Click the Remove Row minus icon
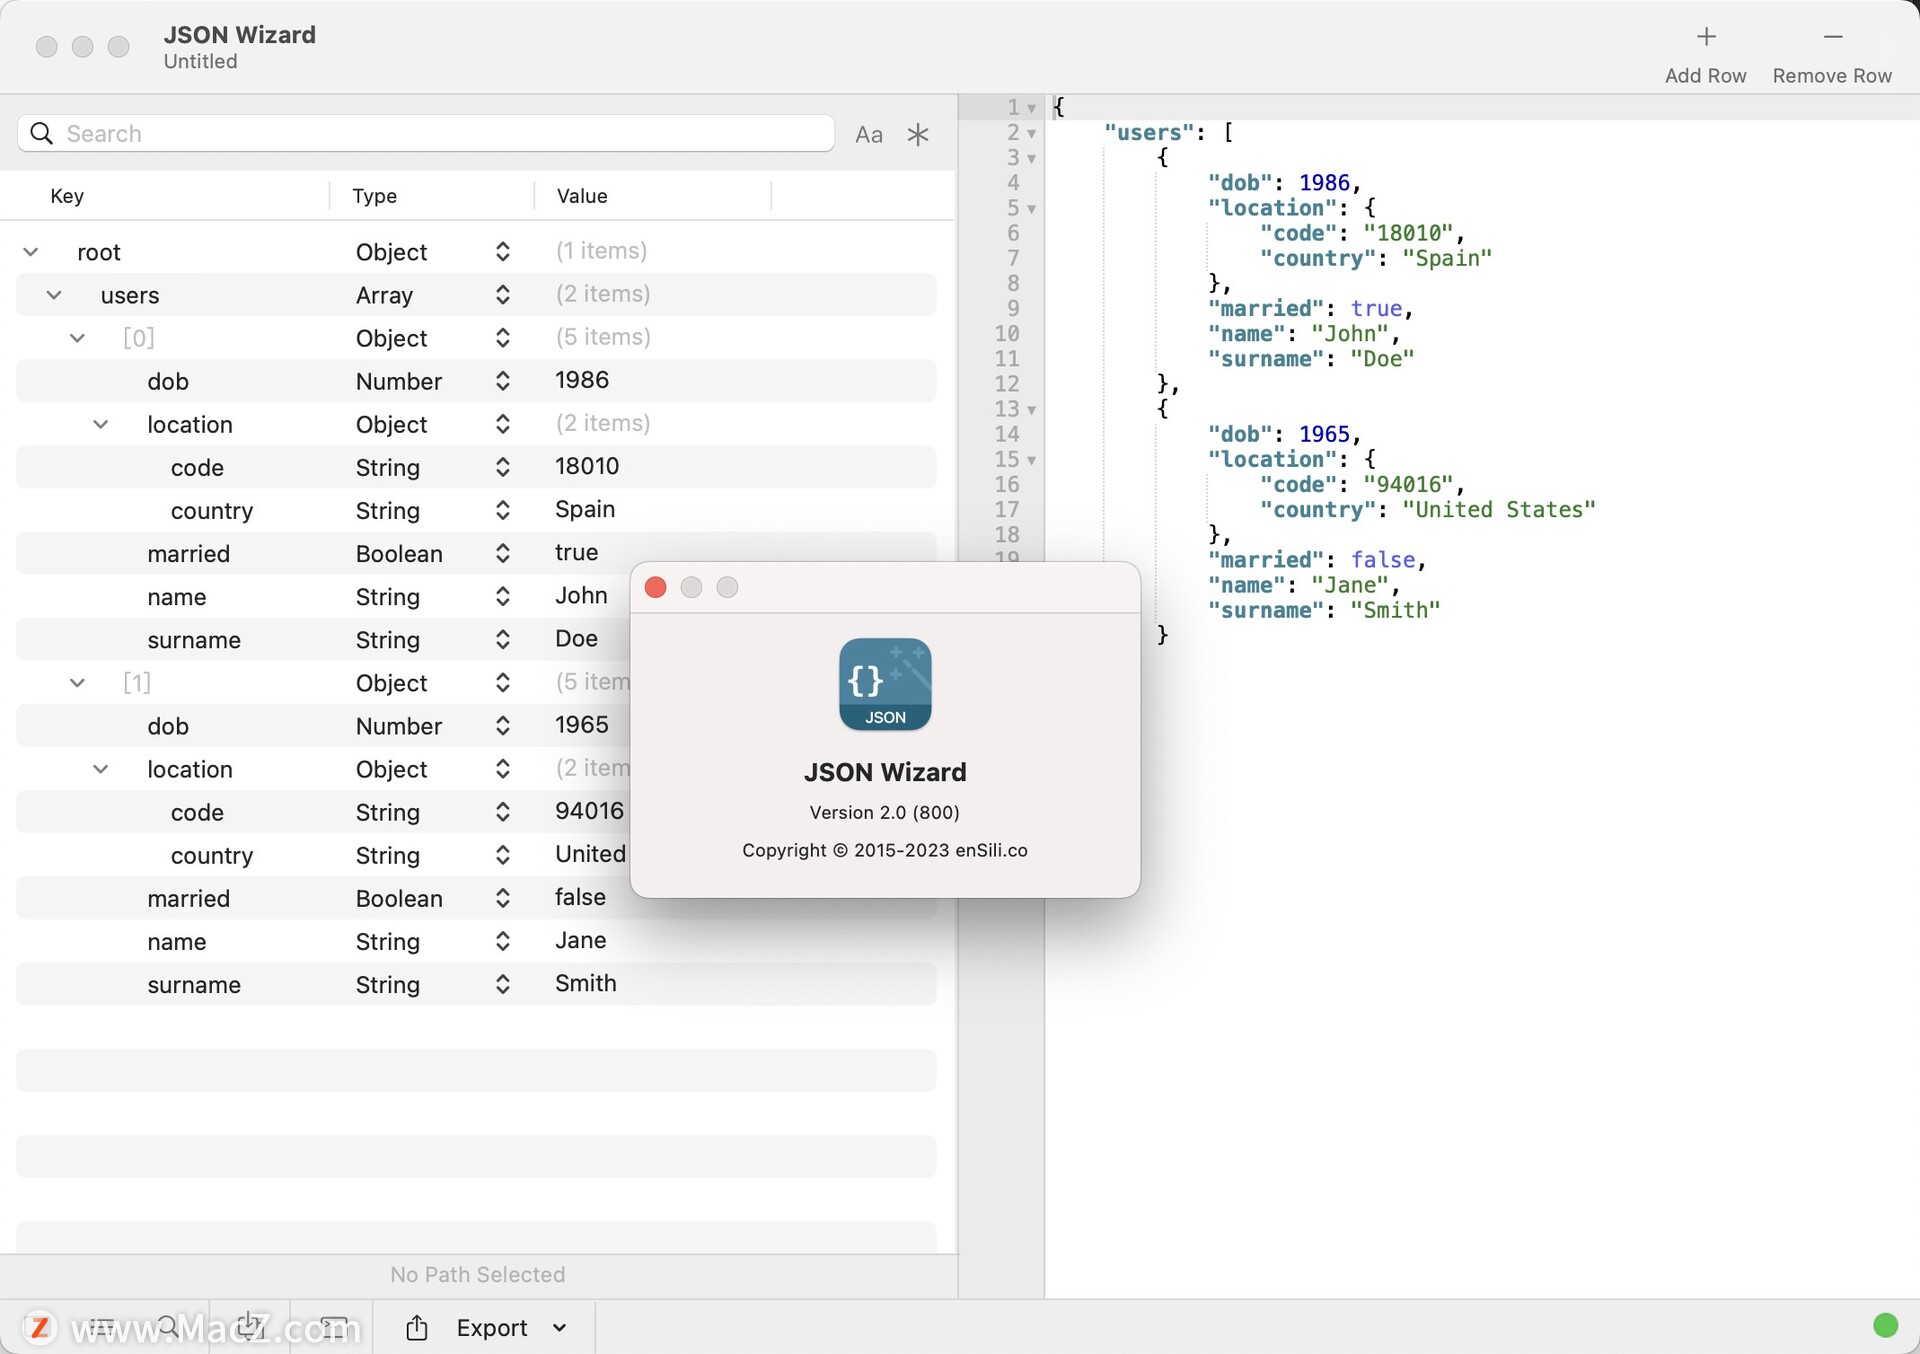 tap(1832, 37)
